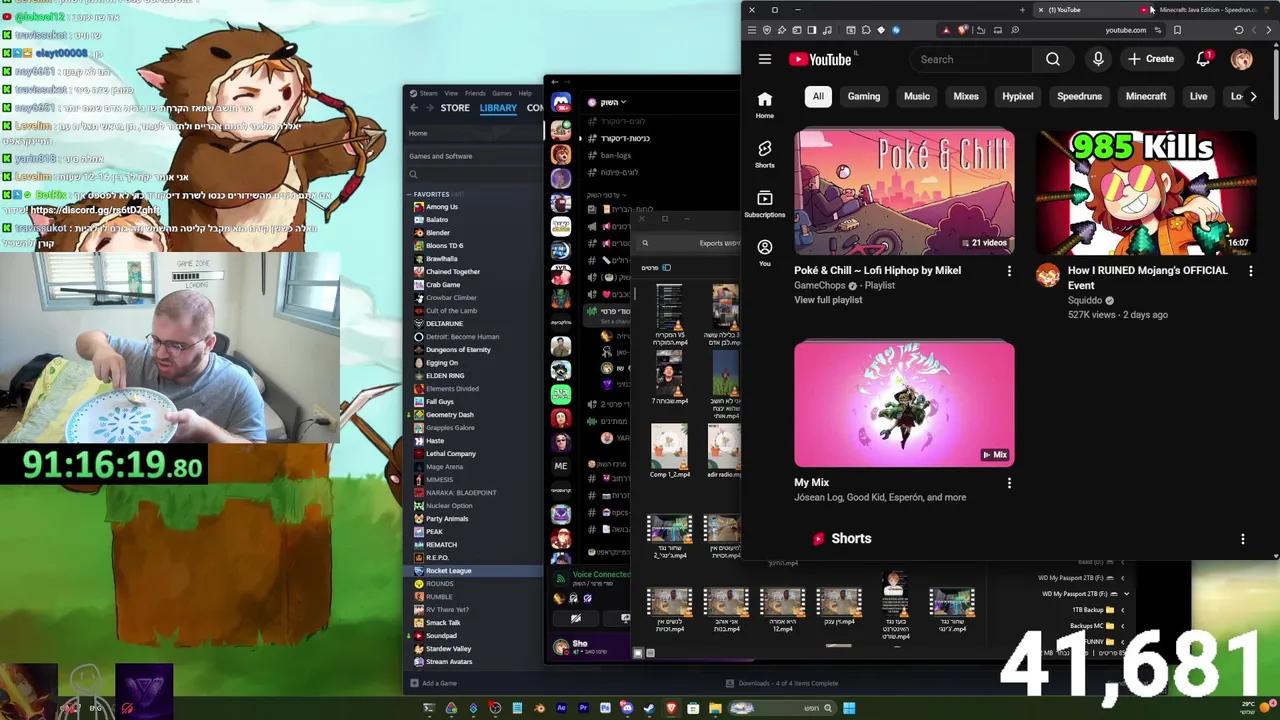Open the Steam Friends menu
This screenshot has height=720, width=1280.
(x=475, y=93)
